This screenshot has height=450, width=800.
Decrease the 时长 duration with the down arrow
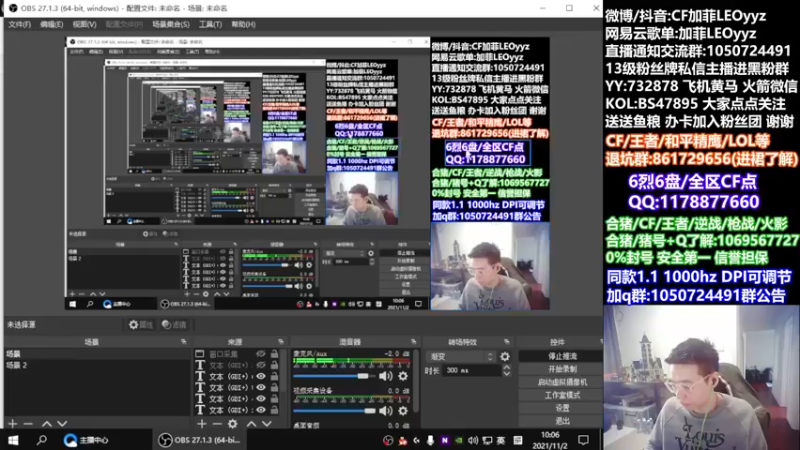506,373
